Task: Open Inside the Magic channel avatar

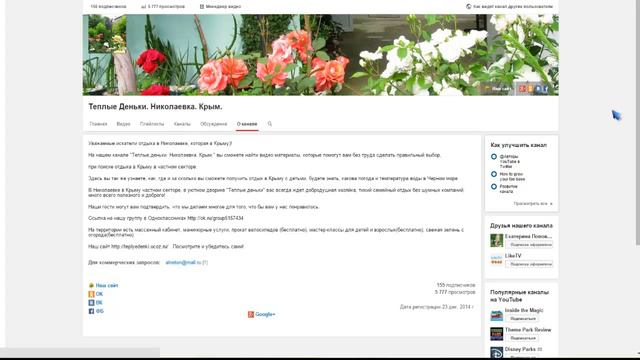Action: [497, 315]
